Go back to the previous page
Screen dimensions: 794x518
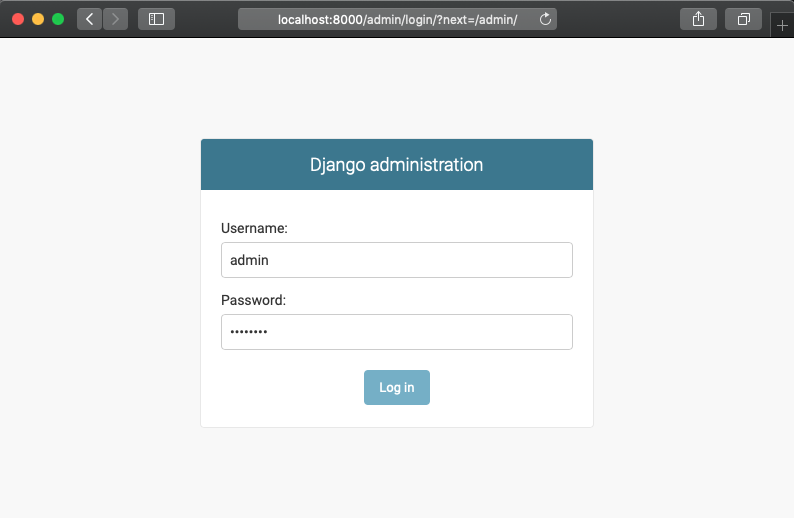[89, 19]
